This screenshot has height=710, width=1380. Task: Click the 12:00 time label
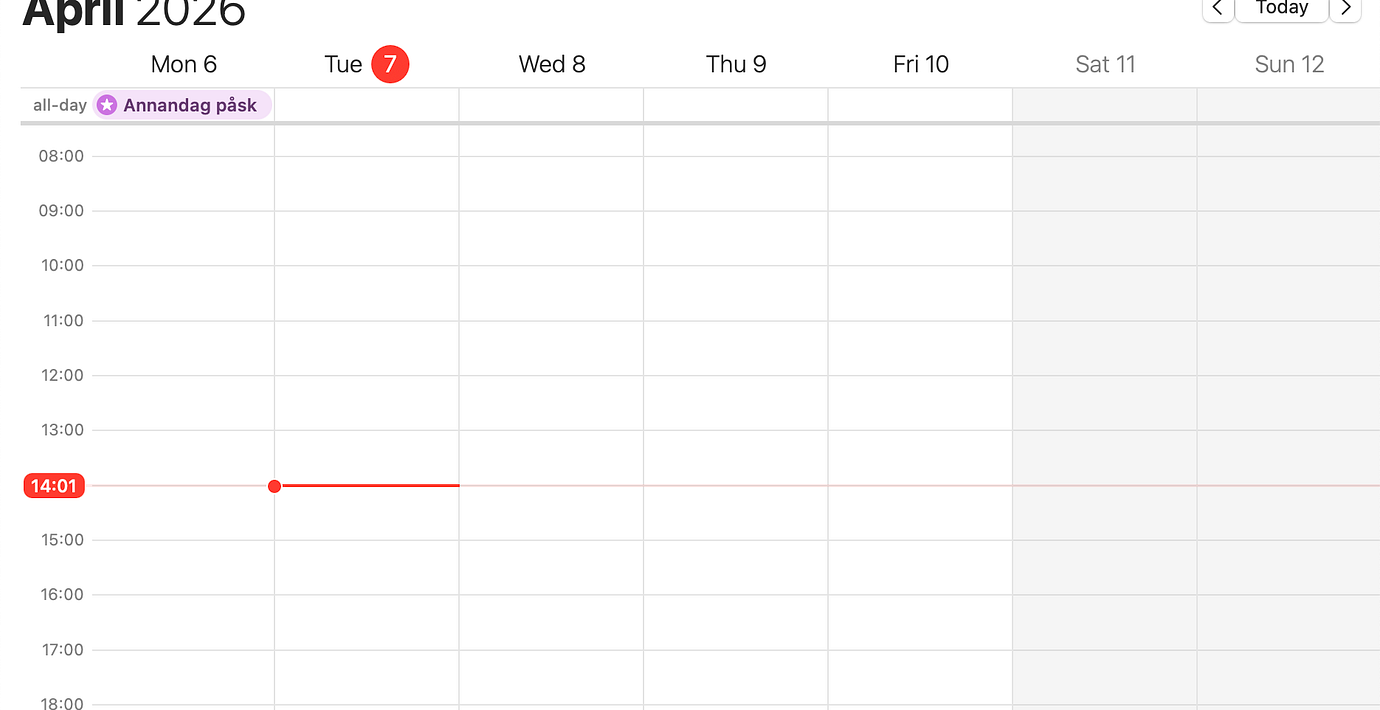point(60,375)
